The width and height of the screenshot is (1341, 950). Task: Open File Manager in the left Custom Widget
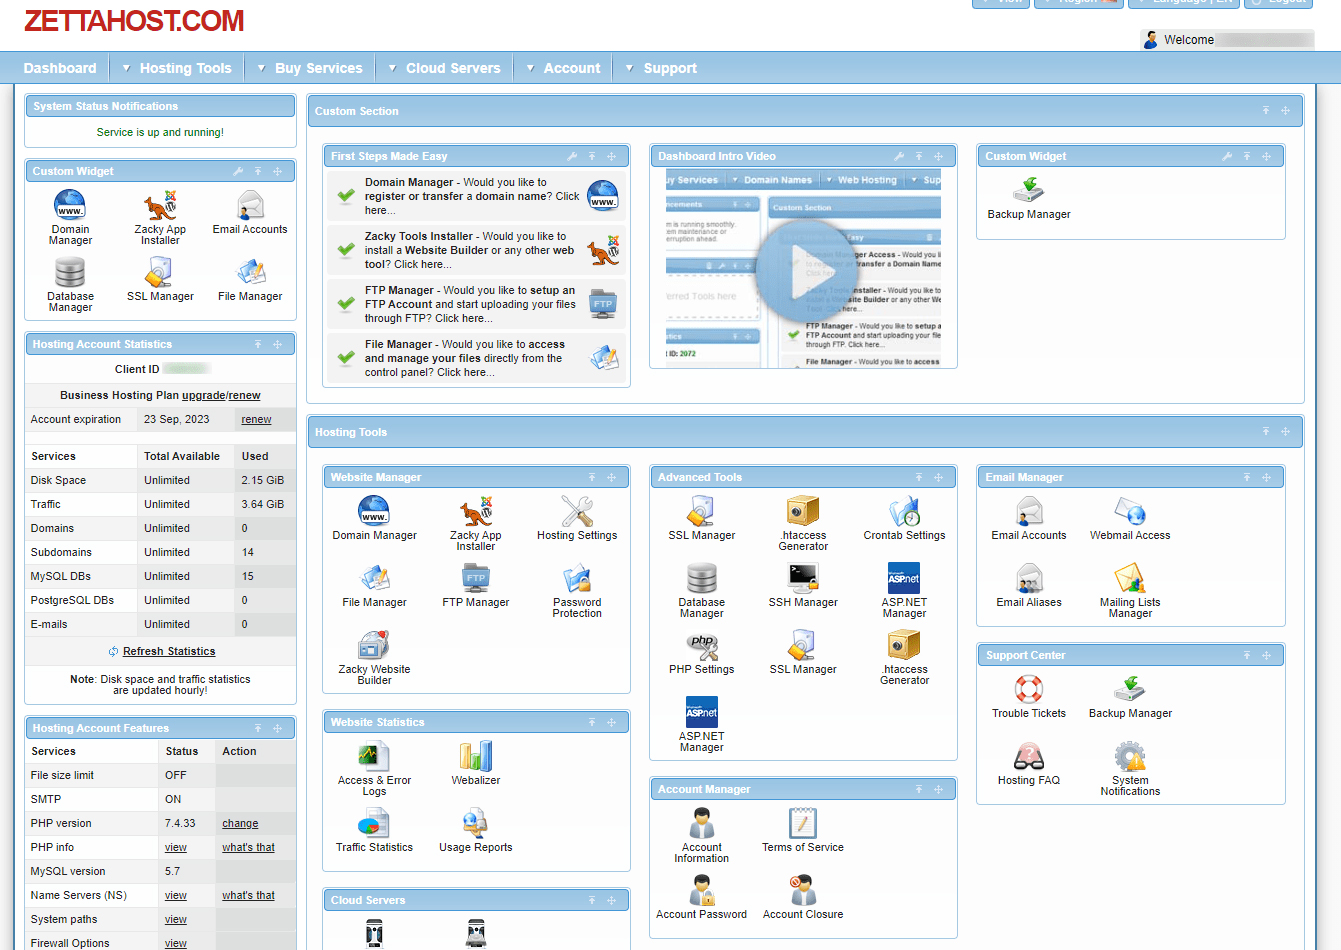pyautogui.click(x=250, y=280)
